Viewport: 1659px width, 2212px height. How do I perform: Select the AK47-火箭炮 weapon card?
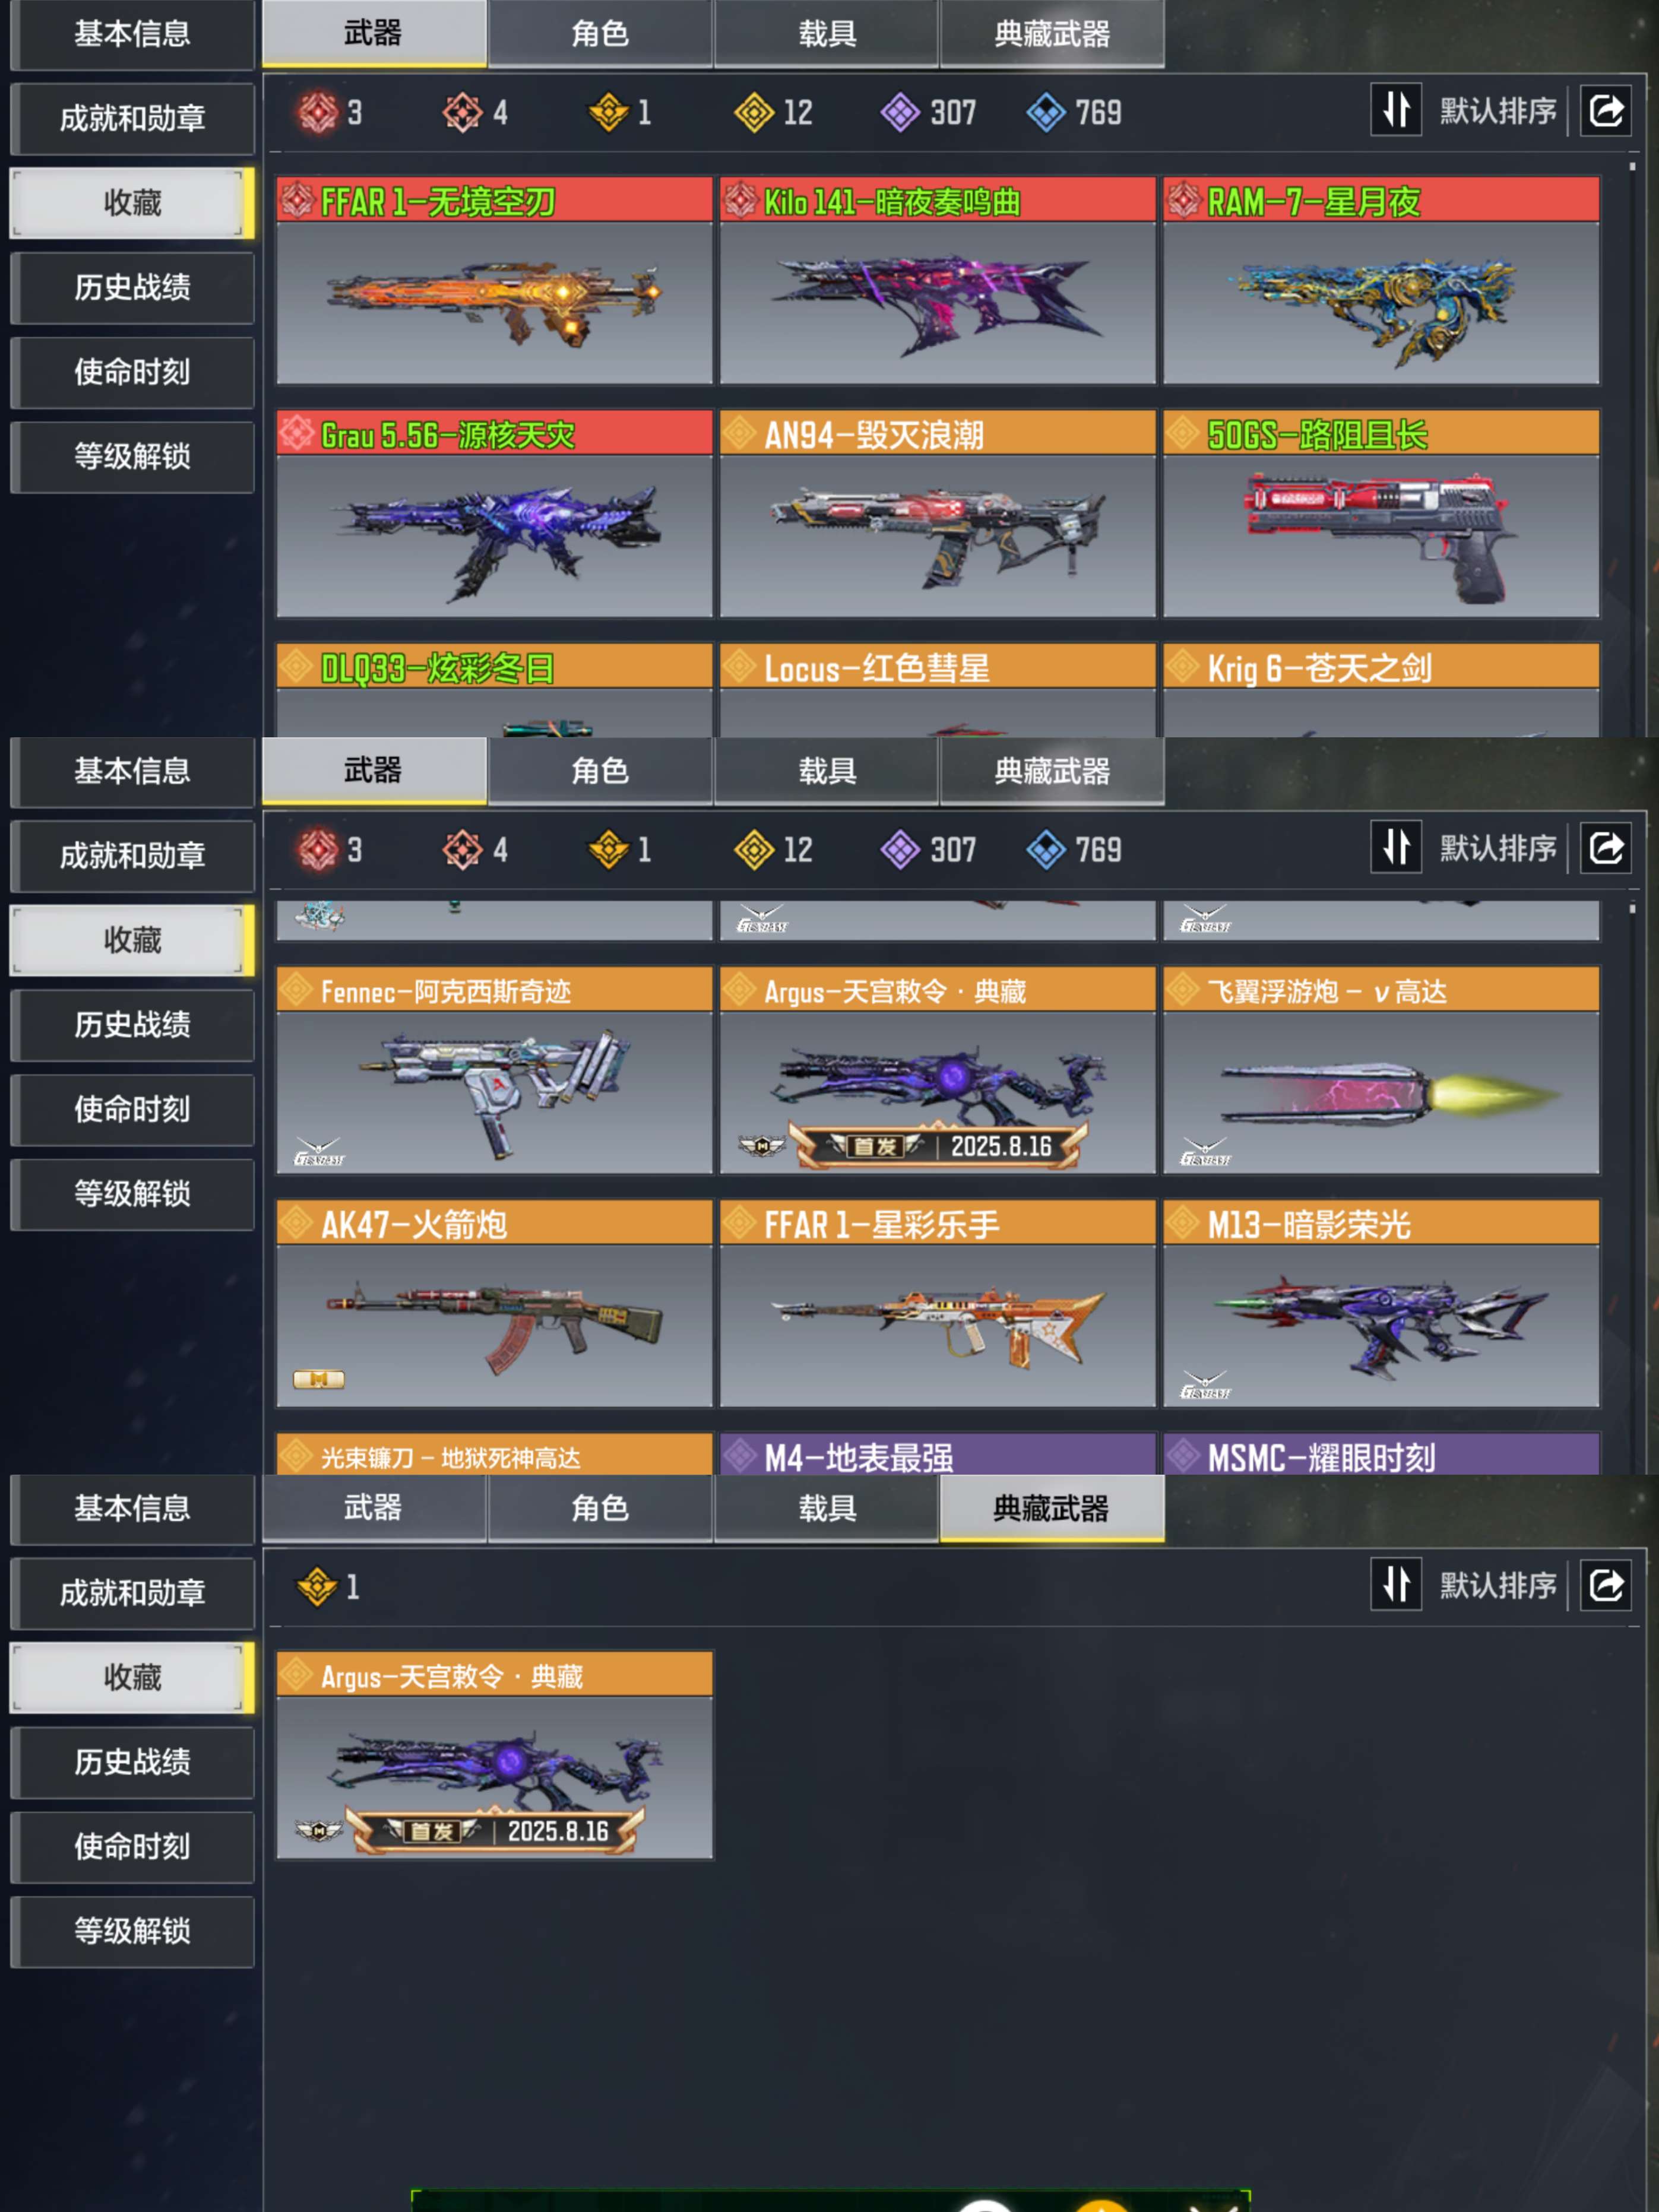(x=494, y=1304)
